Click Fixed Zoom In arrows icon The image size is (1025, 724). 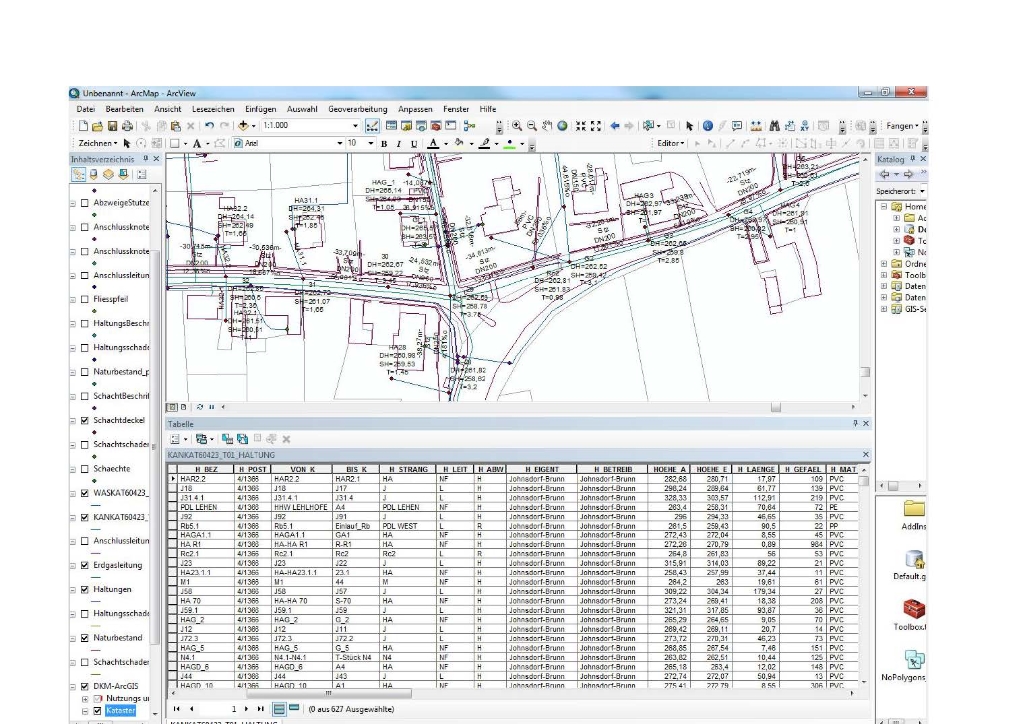coord(580,125)
